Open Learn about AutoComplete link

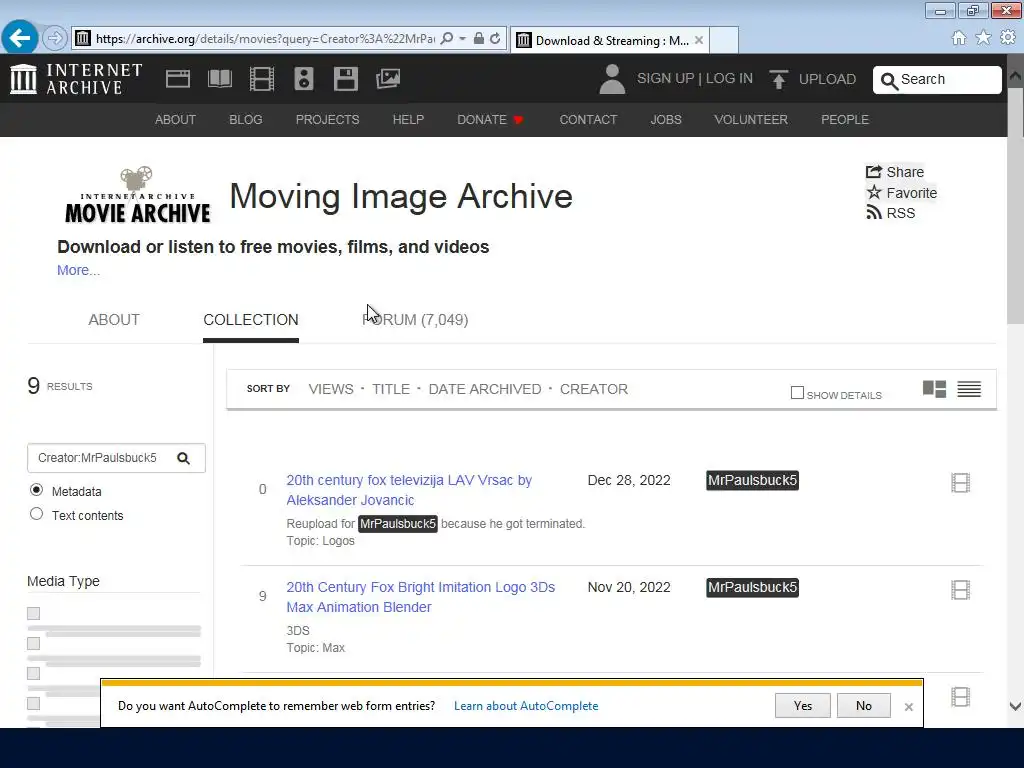click(x=526, y=705)
